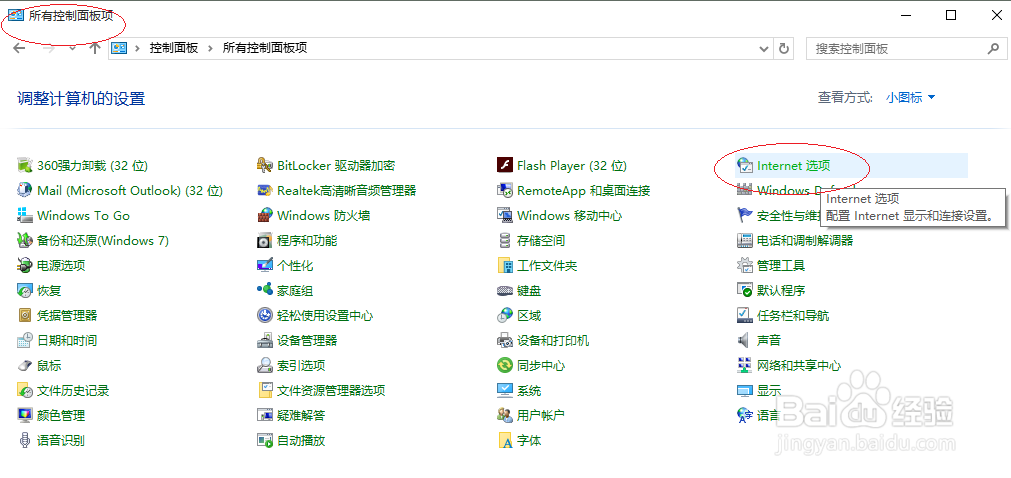The width and height of the screenshot is (1011, 478).
Task: Open the 用户帐户 link
Action: (541, 415)
